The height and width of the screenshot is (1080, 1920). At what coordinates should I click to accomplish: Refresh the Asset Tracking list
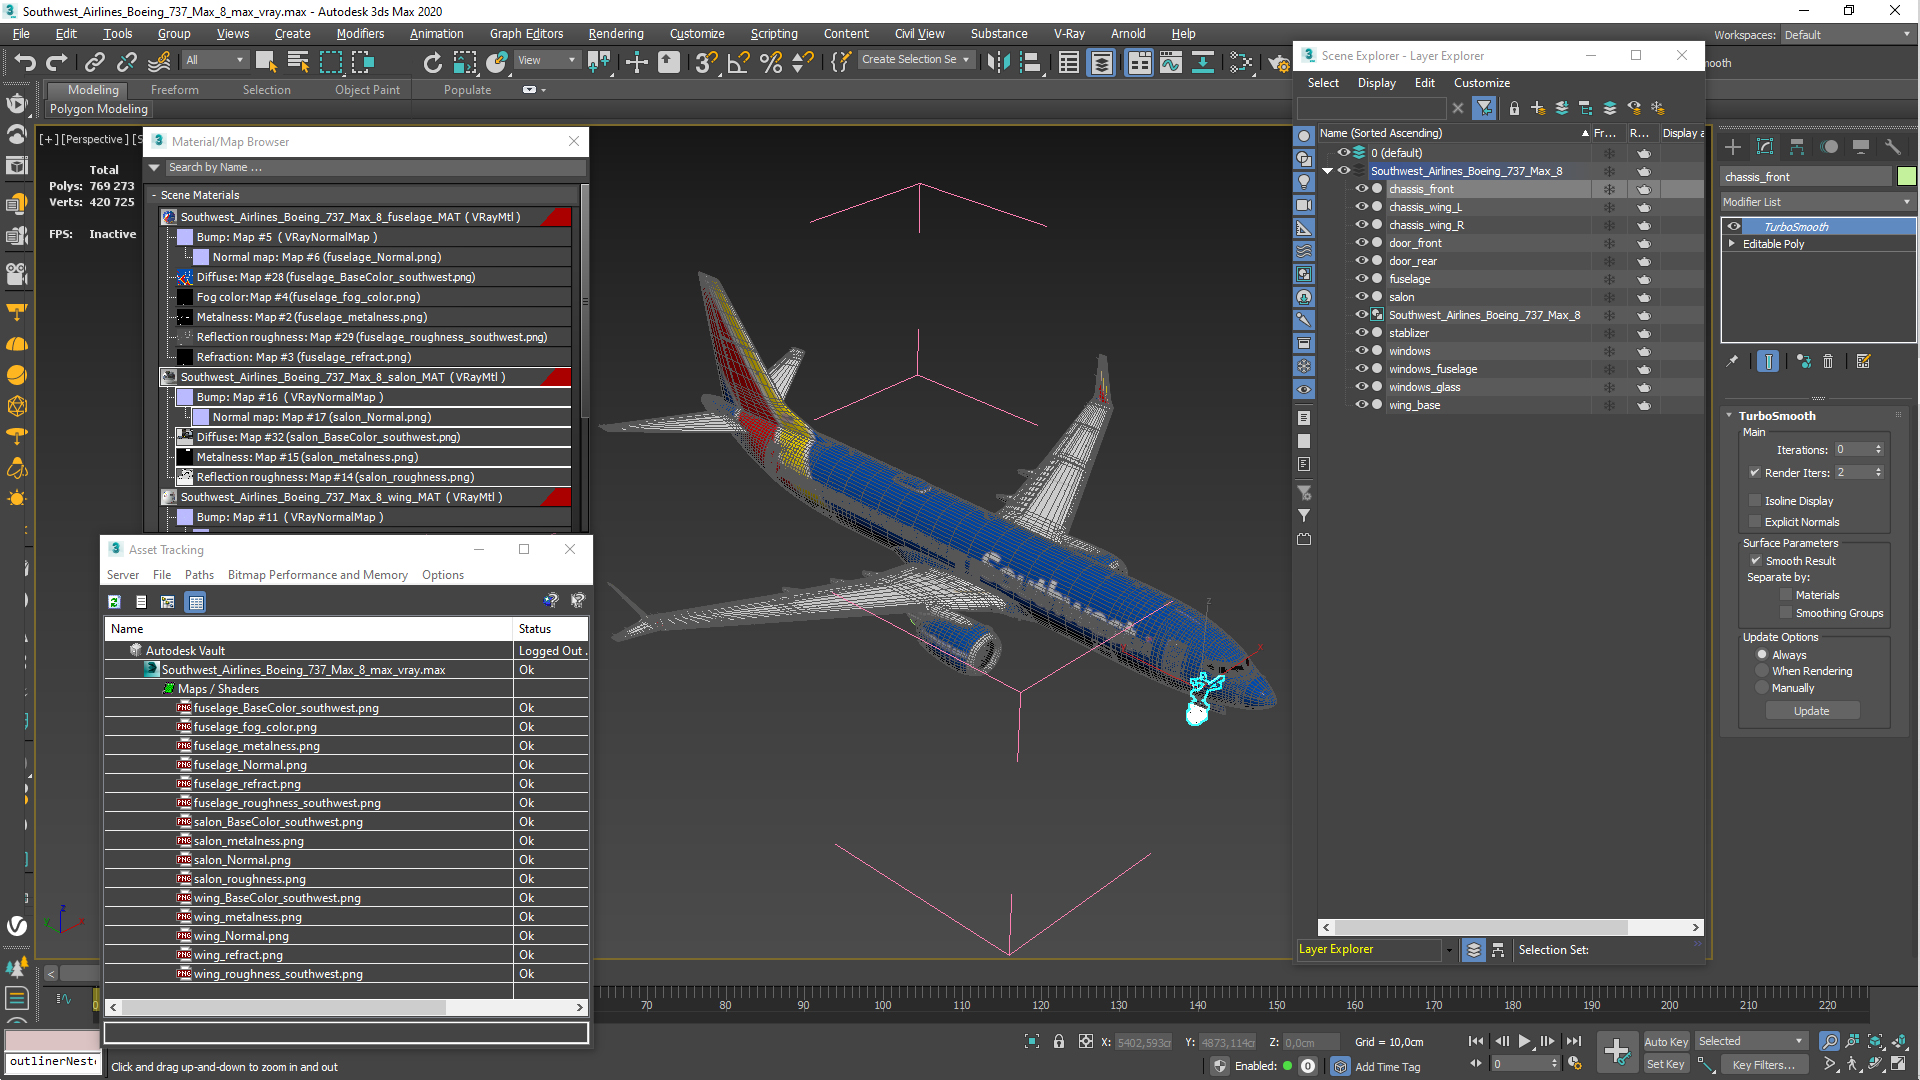(x=114, y=602)
